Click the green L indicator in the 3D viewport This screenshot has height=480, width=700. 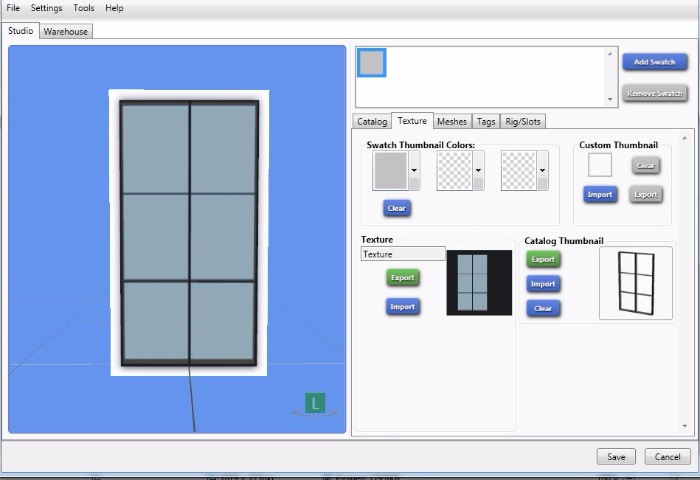[315, 404]
